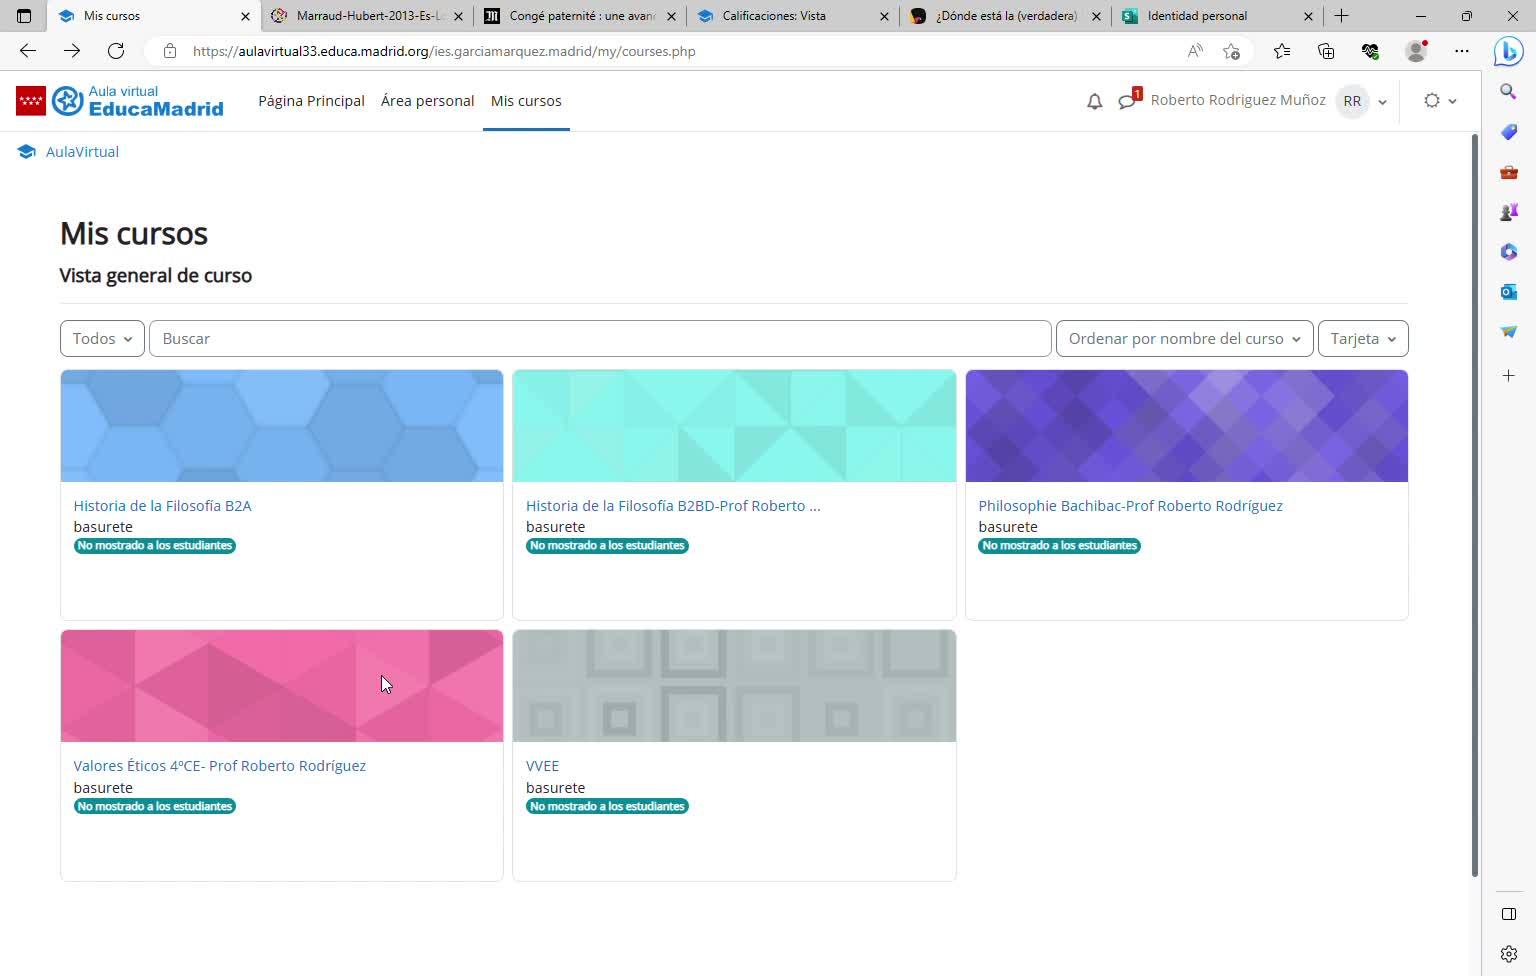Click the browser address bar URL

(x=444, y=51)
